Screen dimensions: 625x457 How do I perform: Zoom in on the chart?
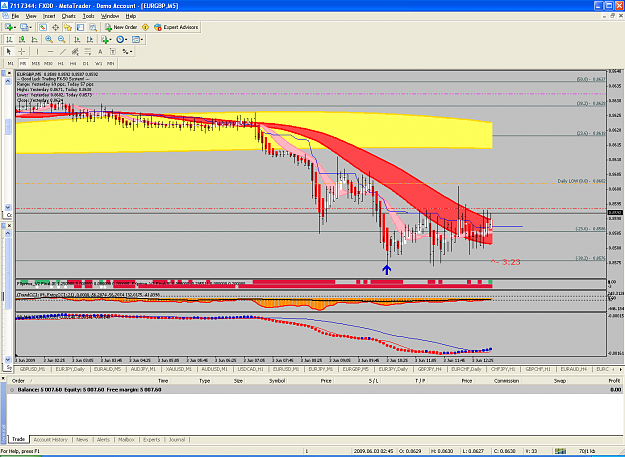[x=49, y=39]
